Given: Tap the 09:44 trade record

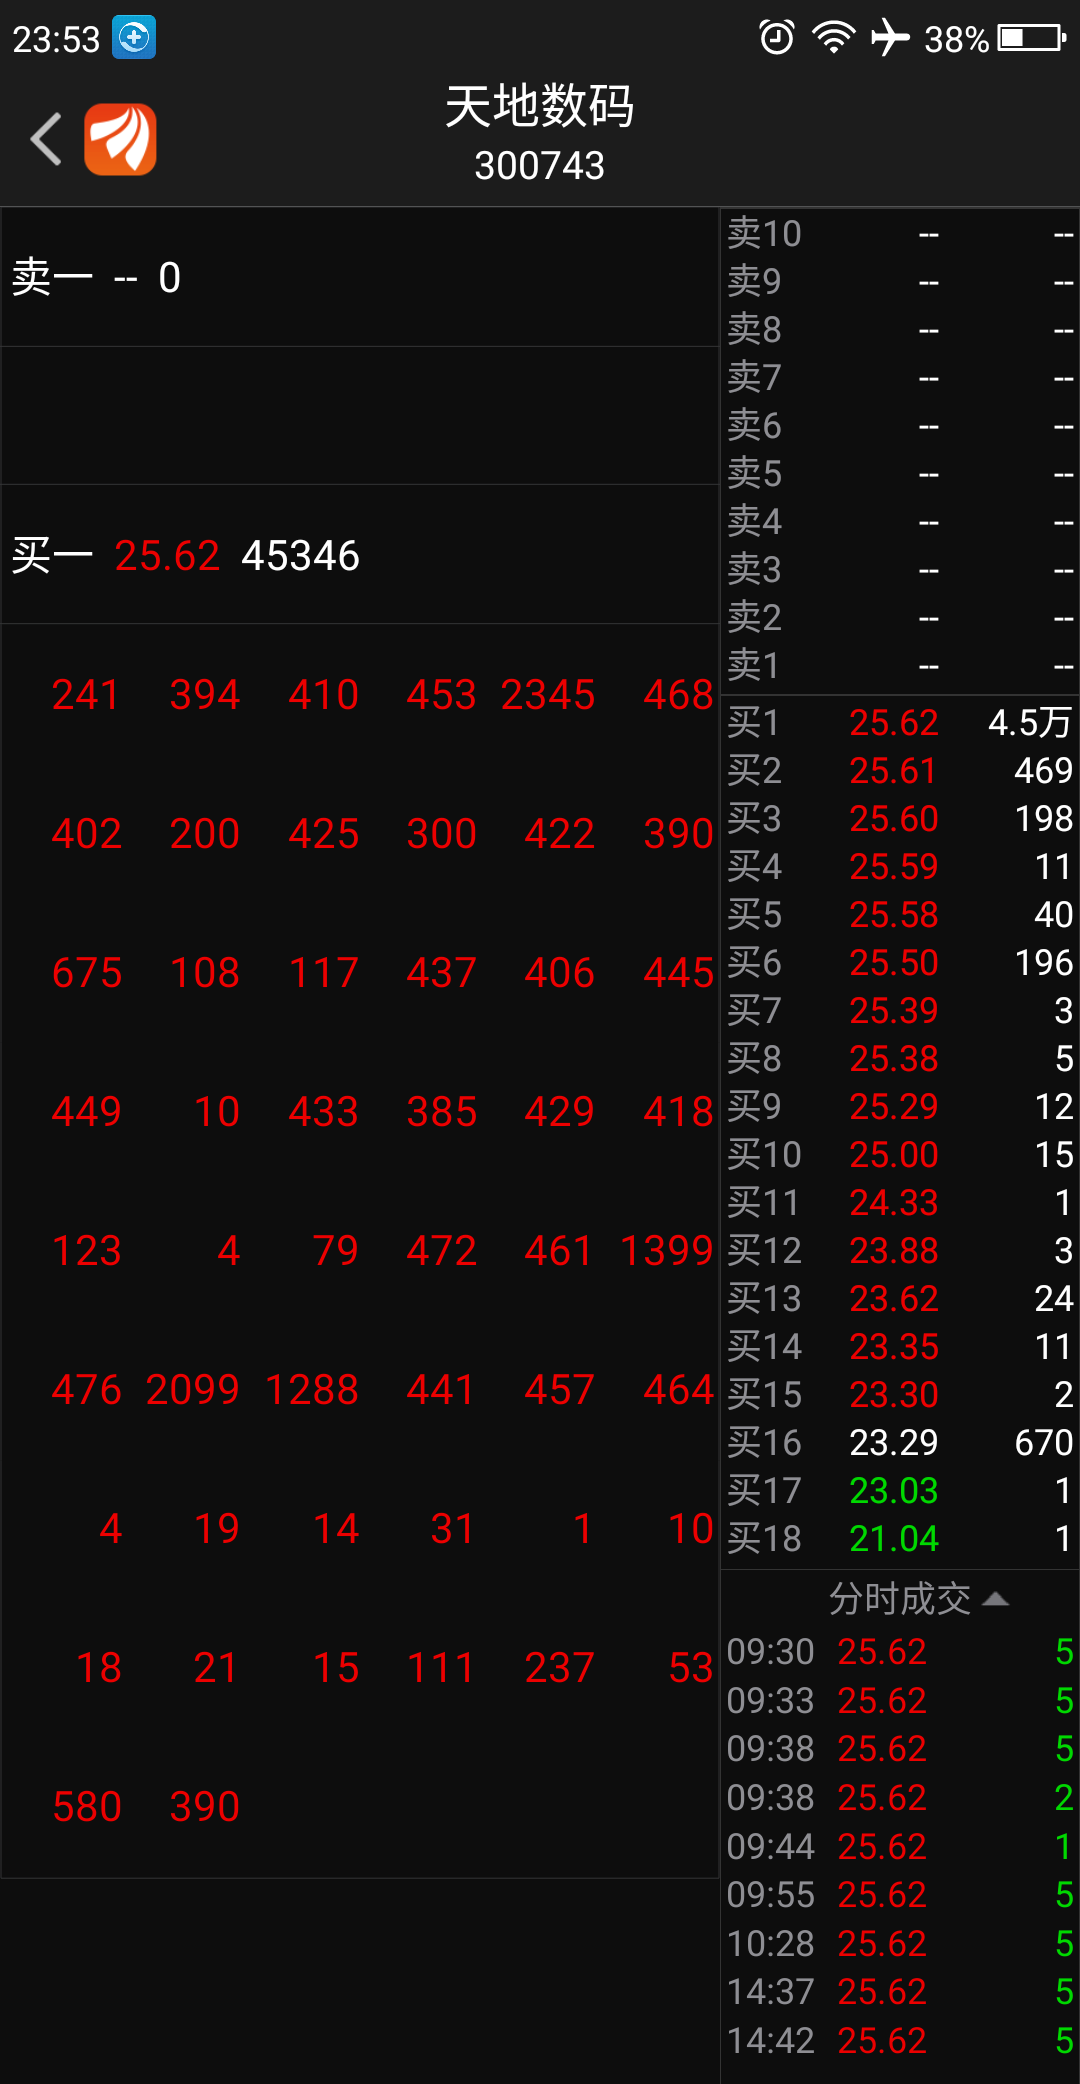Looking at the screenshot, I should click(x=900, y=1846).
